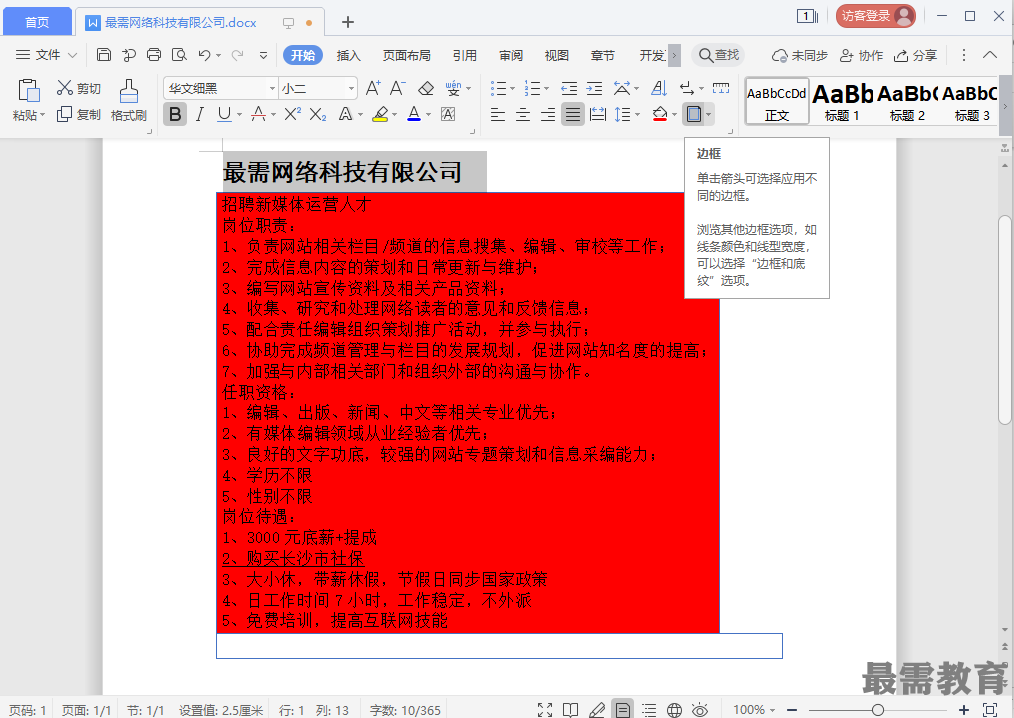Click the 未同步 sync status button
The image size is (1014, 718).
click(x=800, y=55)
